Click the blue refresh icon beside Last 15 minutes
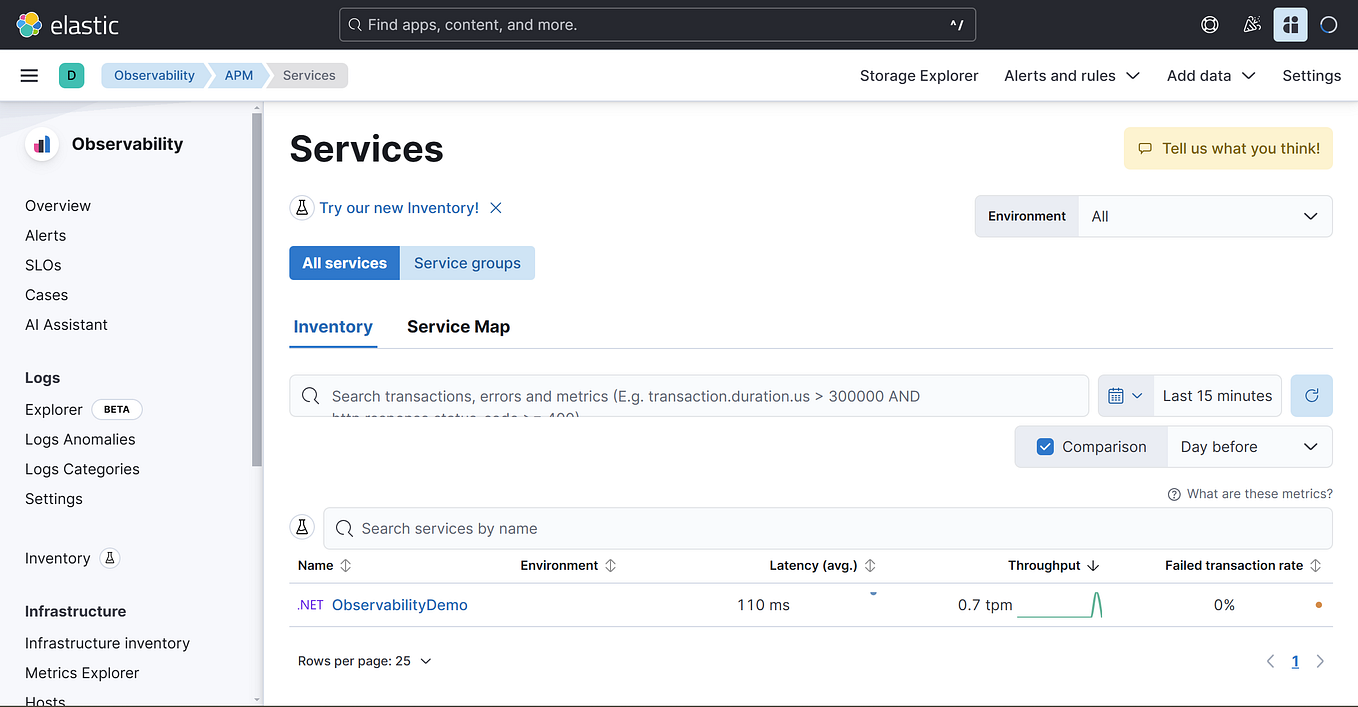This screenshot has width=1358, height=707. pos(1311,395)
